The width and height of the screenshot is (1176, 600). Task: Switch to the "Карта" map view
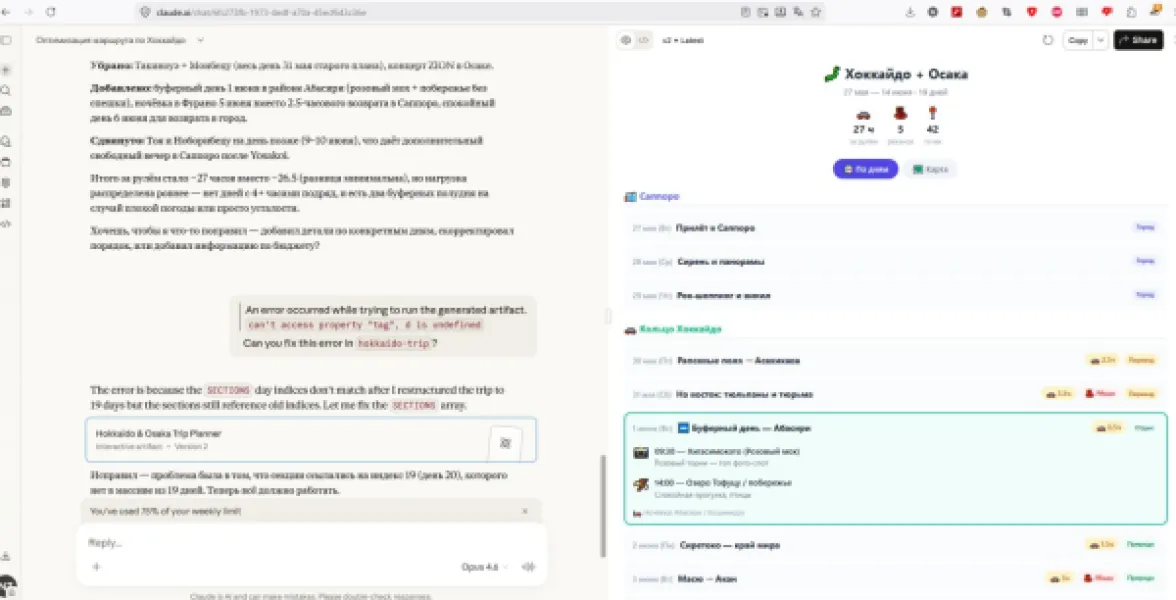coord(930,170)
